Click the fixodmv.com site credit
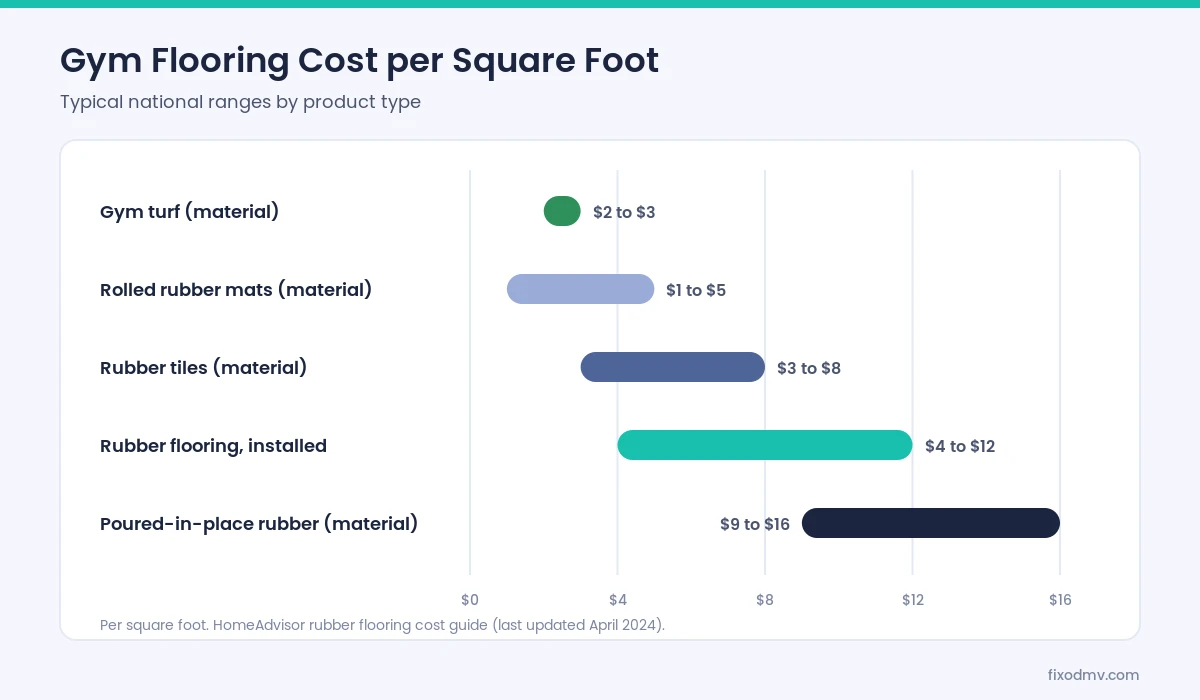 [1093, 675]
